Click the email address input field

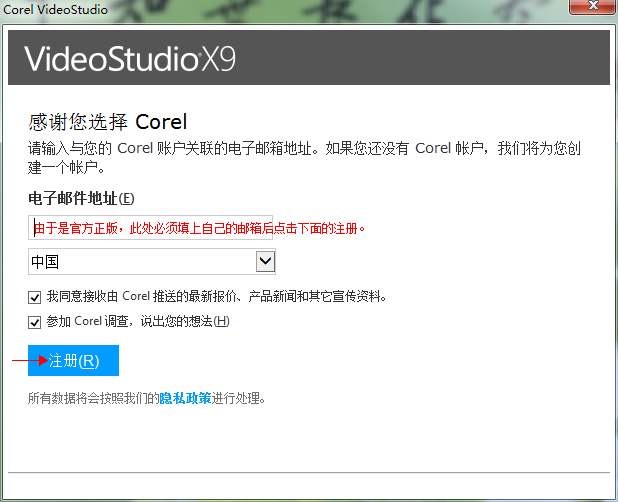(x=150, y=227)
